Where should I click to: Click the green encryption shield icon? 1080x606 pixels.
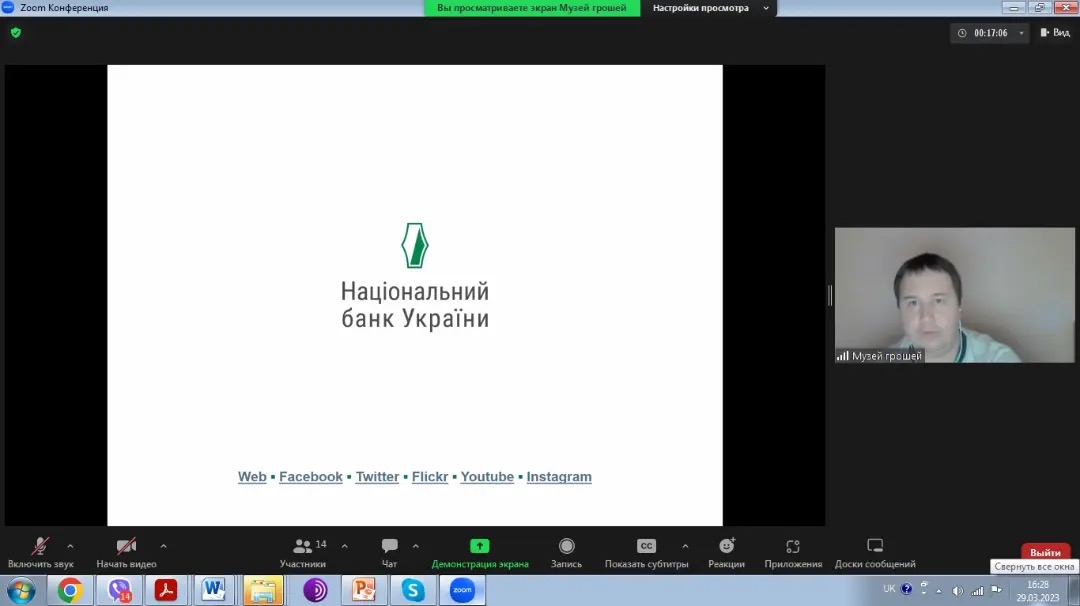pos(15,32)
